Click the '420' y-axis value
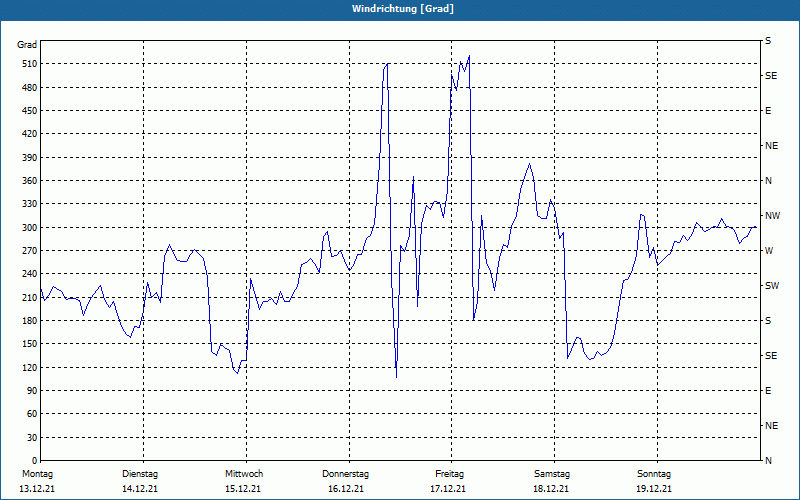 click(30, 134)
